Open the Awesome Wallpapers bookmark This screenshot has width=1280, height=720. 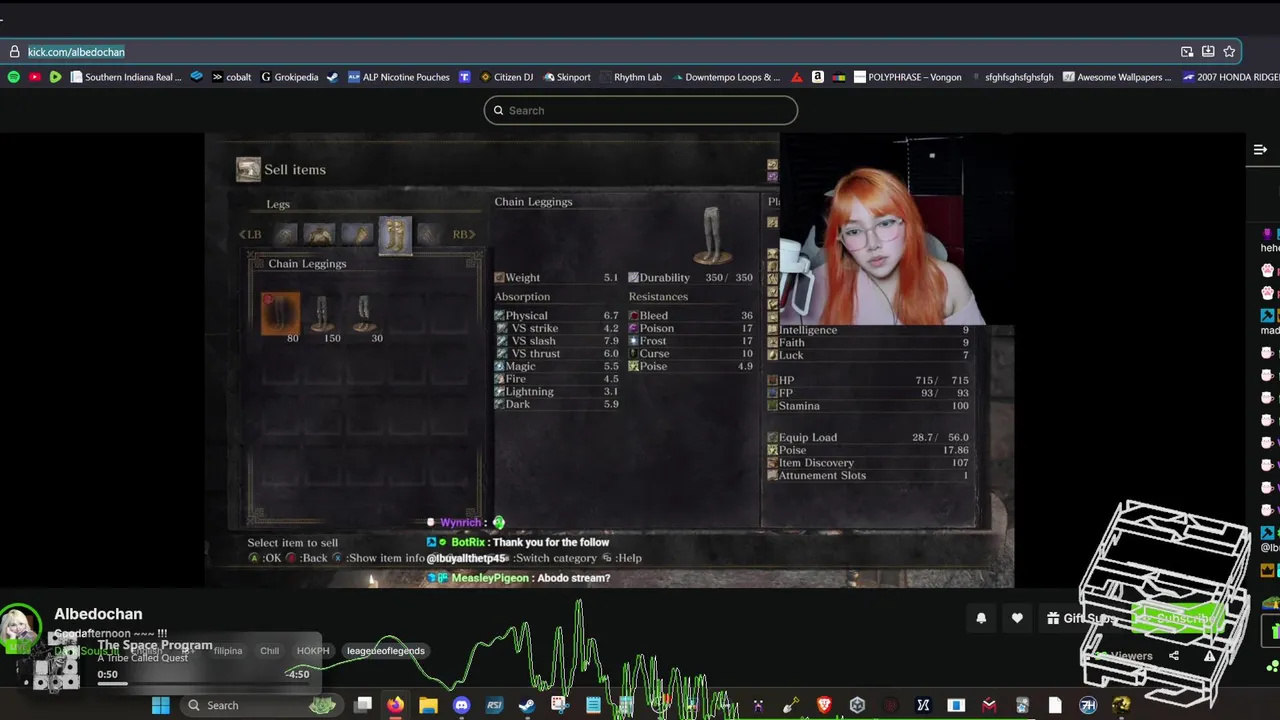click(x=1117, y=77)
